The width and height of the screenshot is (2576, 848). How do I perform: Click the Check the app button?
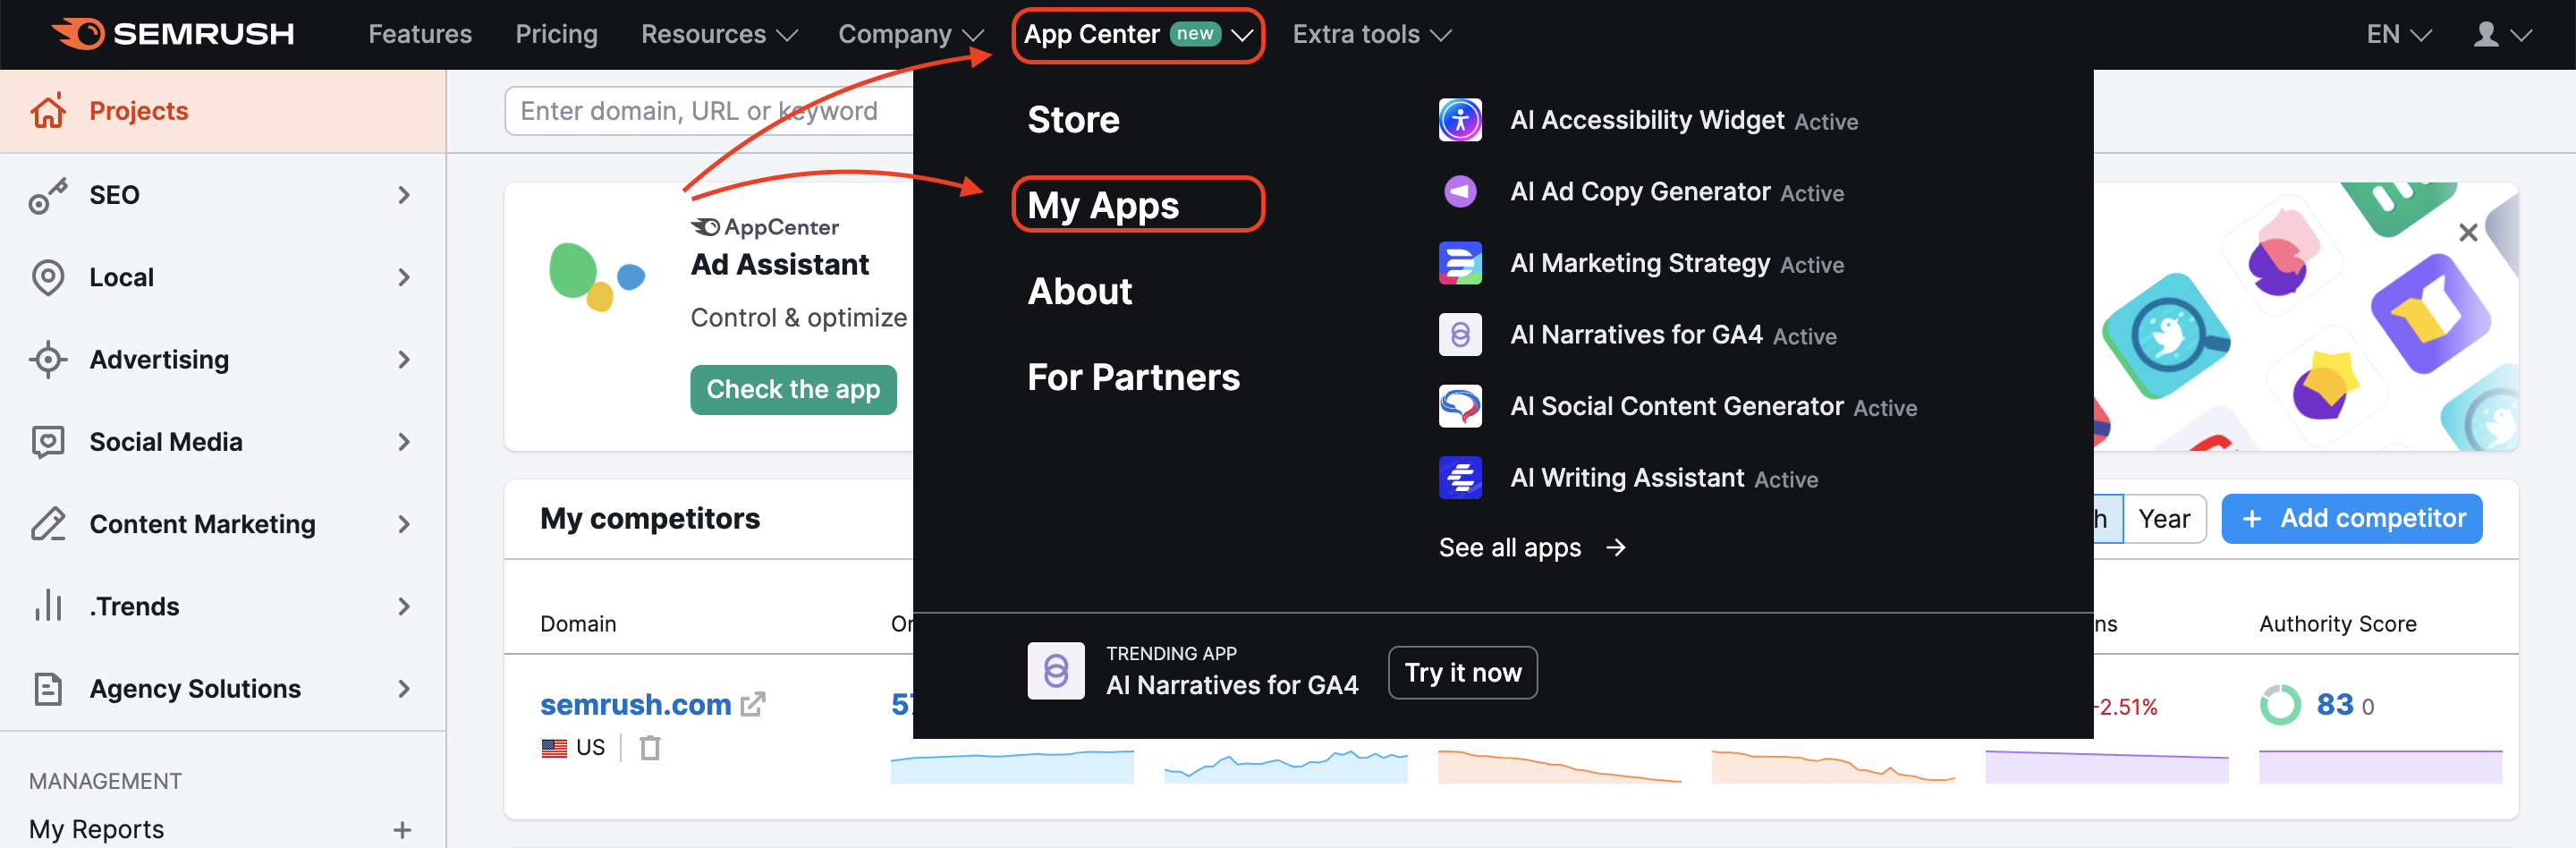(793, 389)
